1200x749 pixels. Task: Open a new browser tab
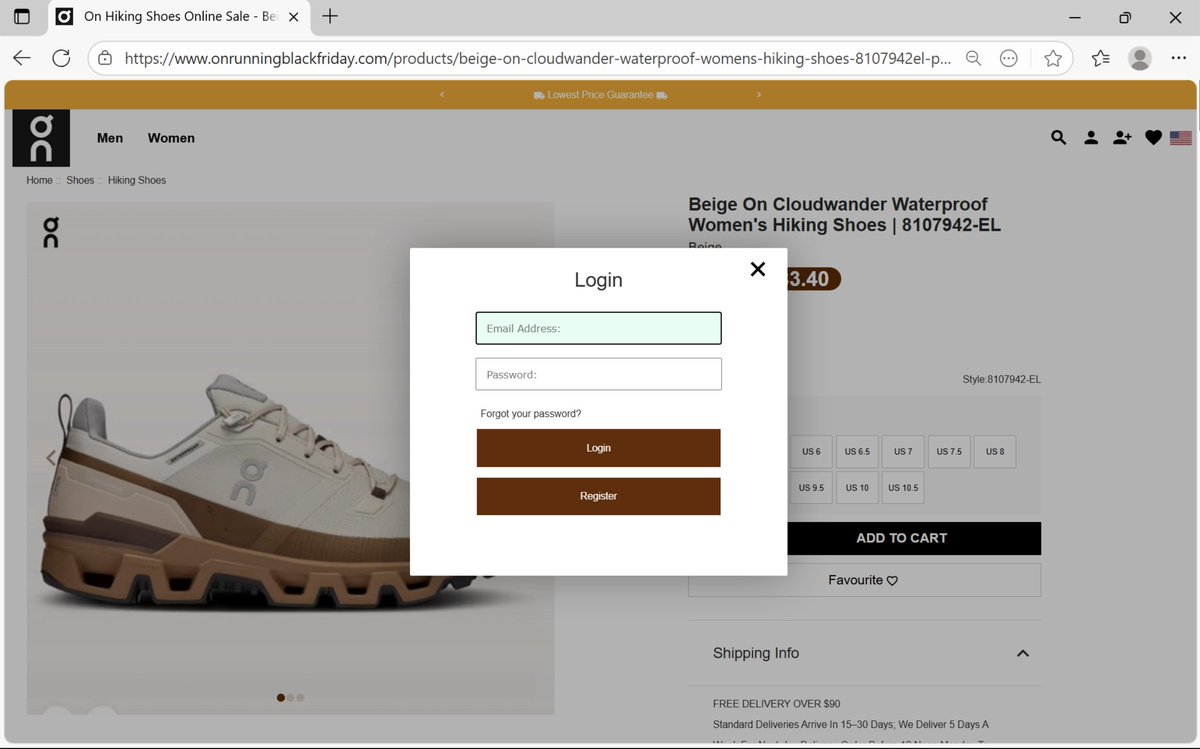click(x=330, y=16)
